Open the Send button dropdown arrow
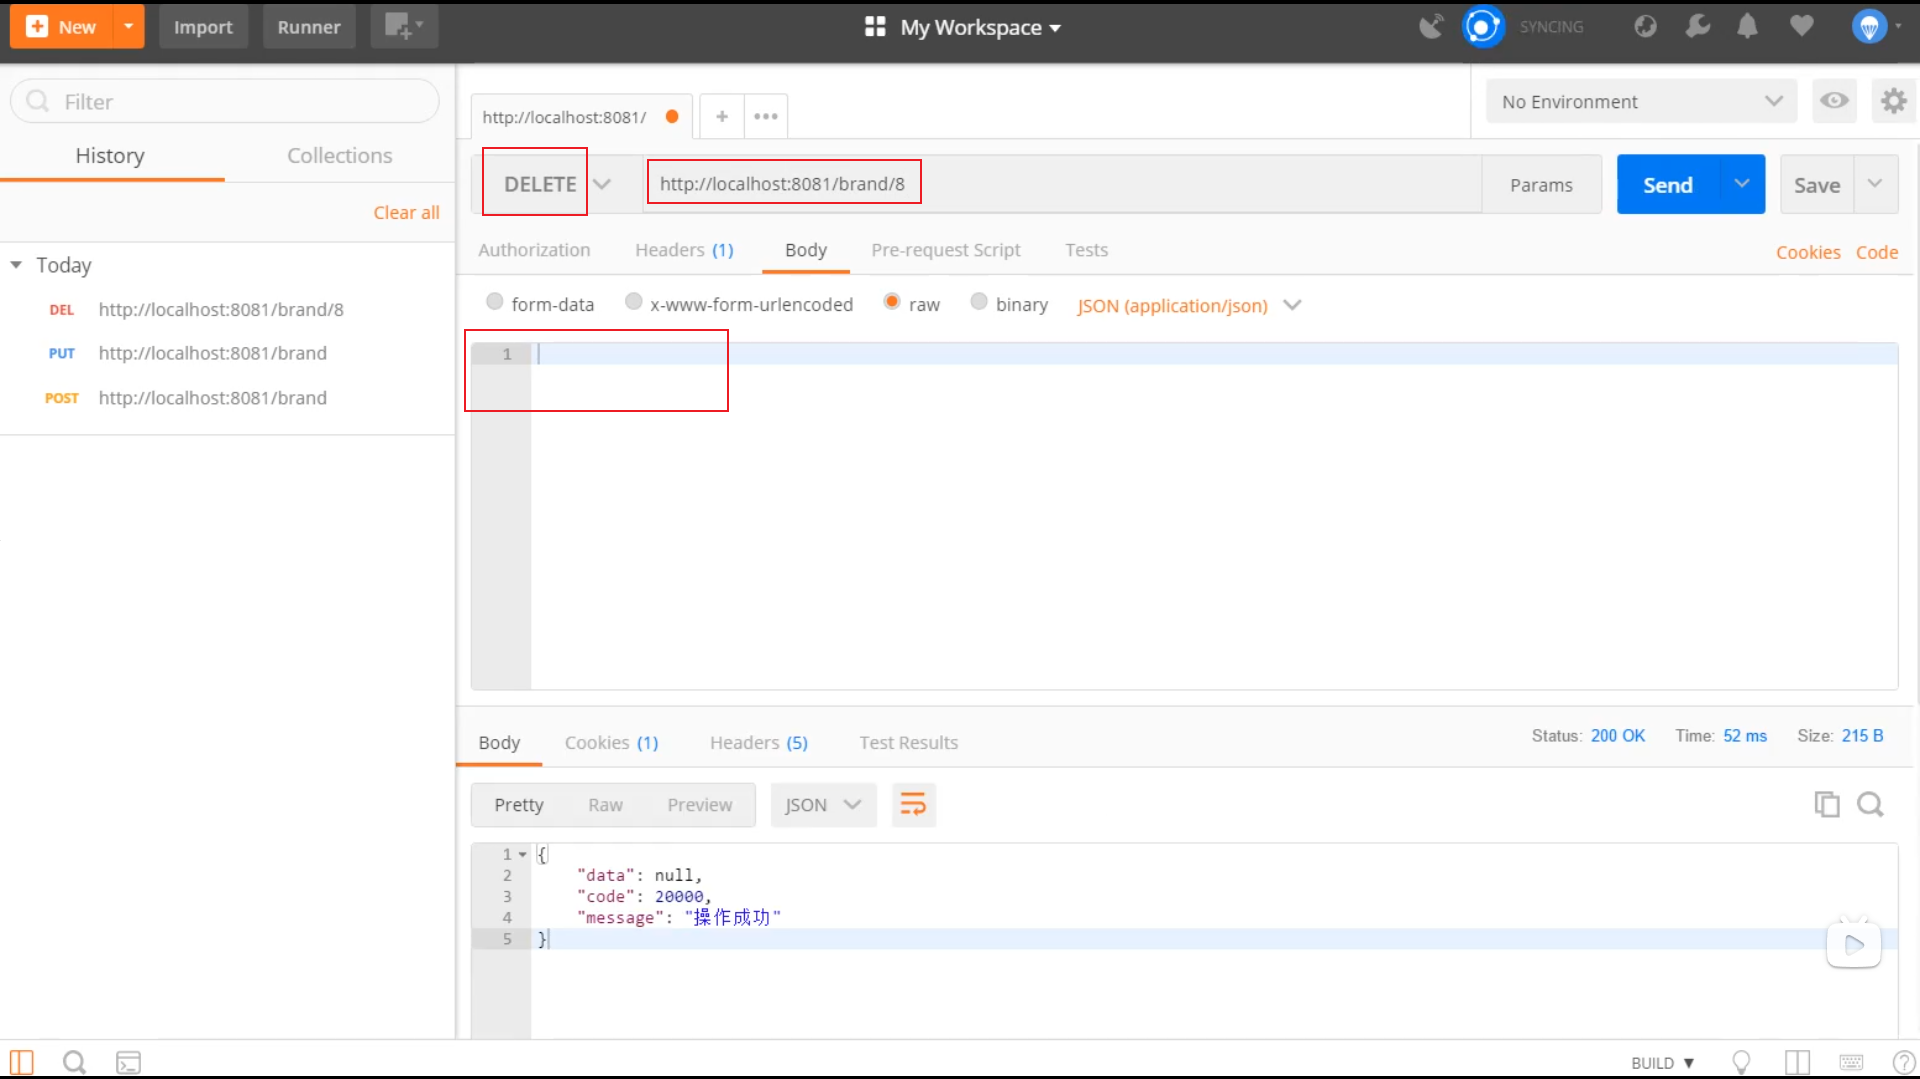Viewport: 1920px width, 1079px height. coord(1742,184)
